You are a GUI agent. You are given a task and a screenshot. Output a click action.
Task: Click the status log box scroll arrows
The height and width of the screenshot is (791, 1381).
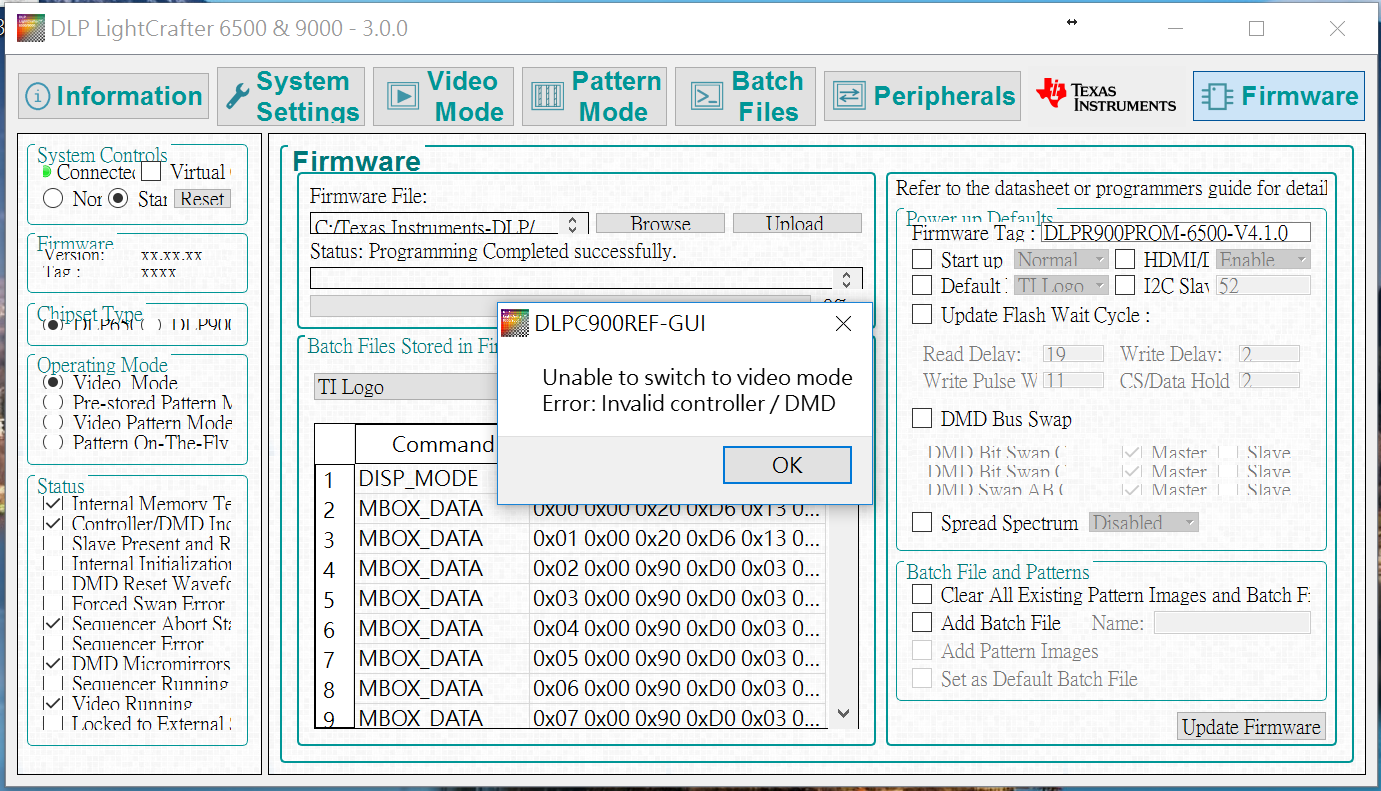coord(847,279)
